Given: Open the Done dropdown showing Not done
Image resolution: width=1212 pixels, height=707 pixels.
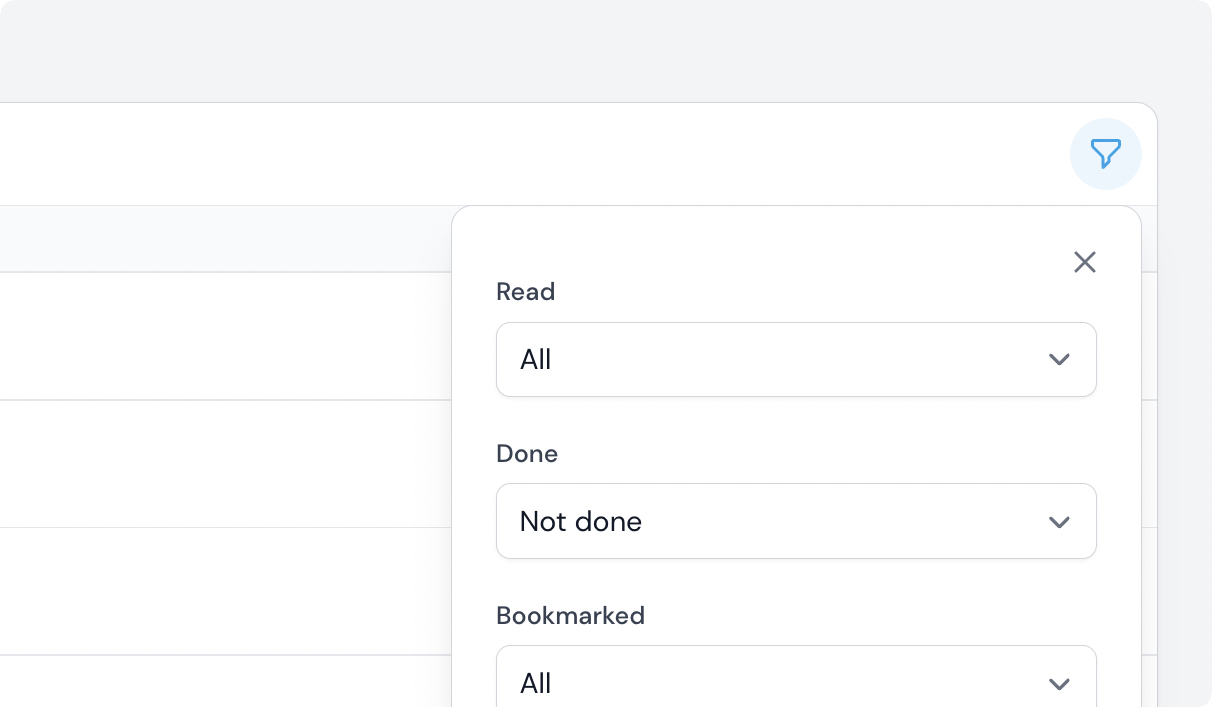Looking at the screenshot, I should (796, 521).
